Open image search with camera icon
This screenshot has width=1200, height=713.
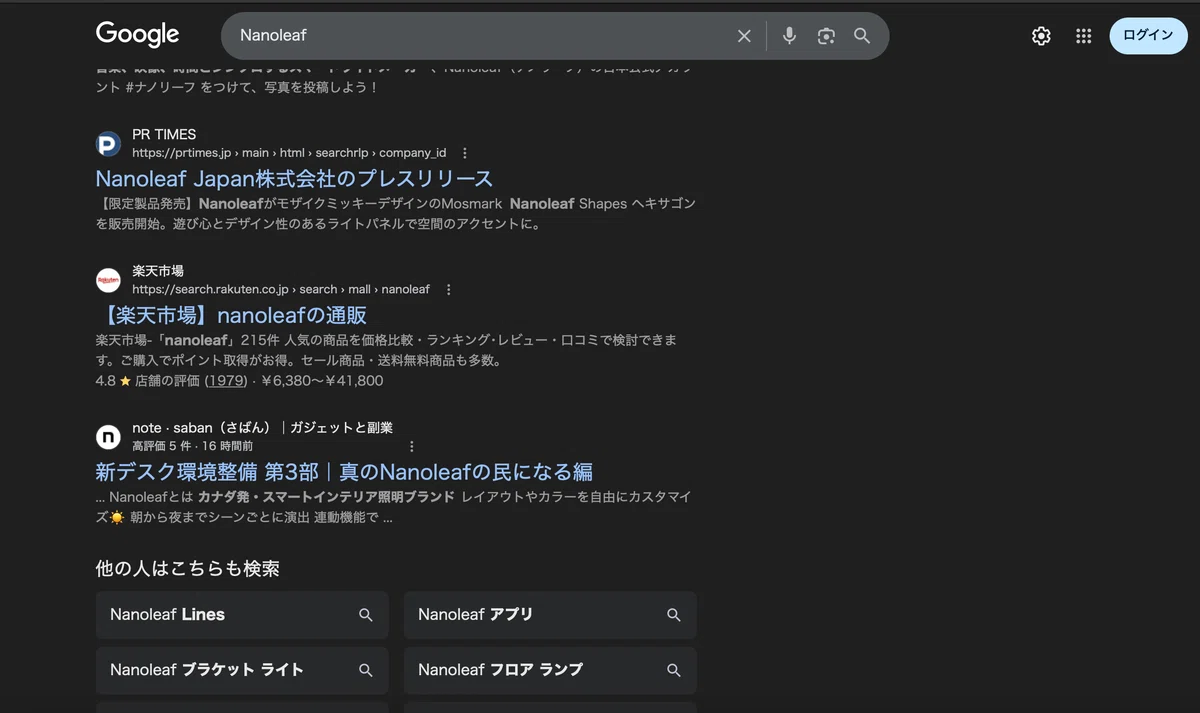click(826, 36)
